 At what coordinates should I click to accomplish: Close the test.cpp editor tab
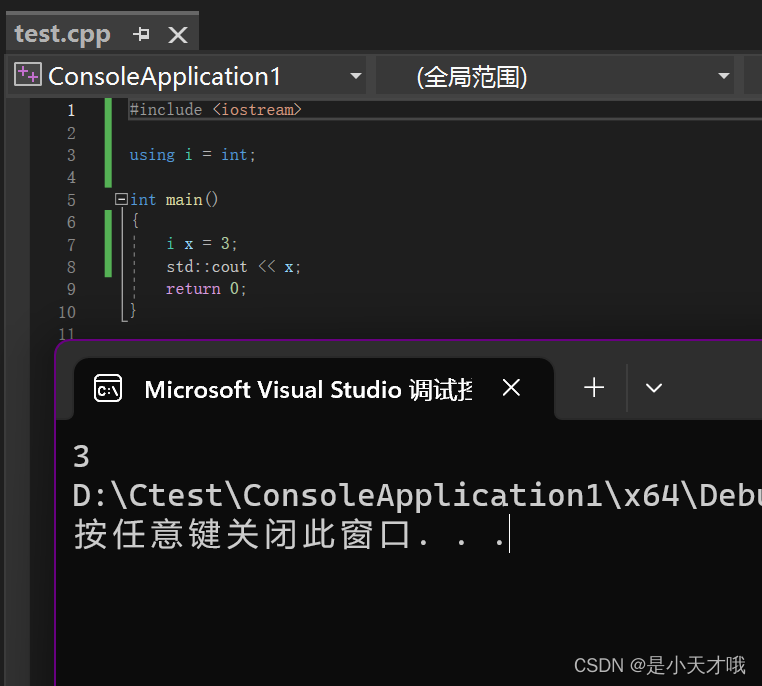coord(177,35)
